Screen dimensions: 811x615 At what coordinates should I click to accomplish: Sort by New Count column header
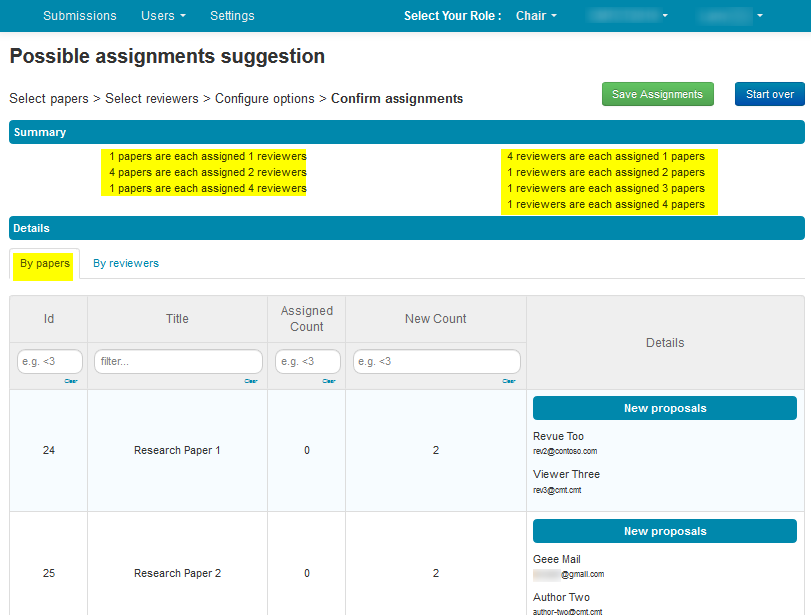pyautogui.click(x=435, y=319)
